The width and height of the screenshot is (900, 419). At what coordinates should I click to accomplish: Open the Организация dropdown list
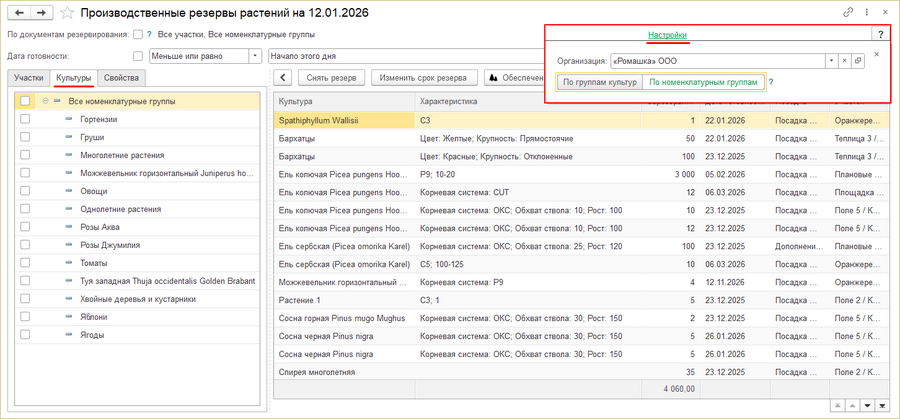[x=831, y=61]
